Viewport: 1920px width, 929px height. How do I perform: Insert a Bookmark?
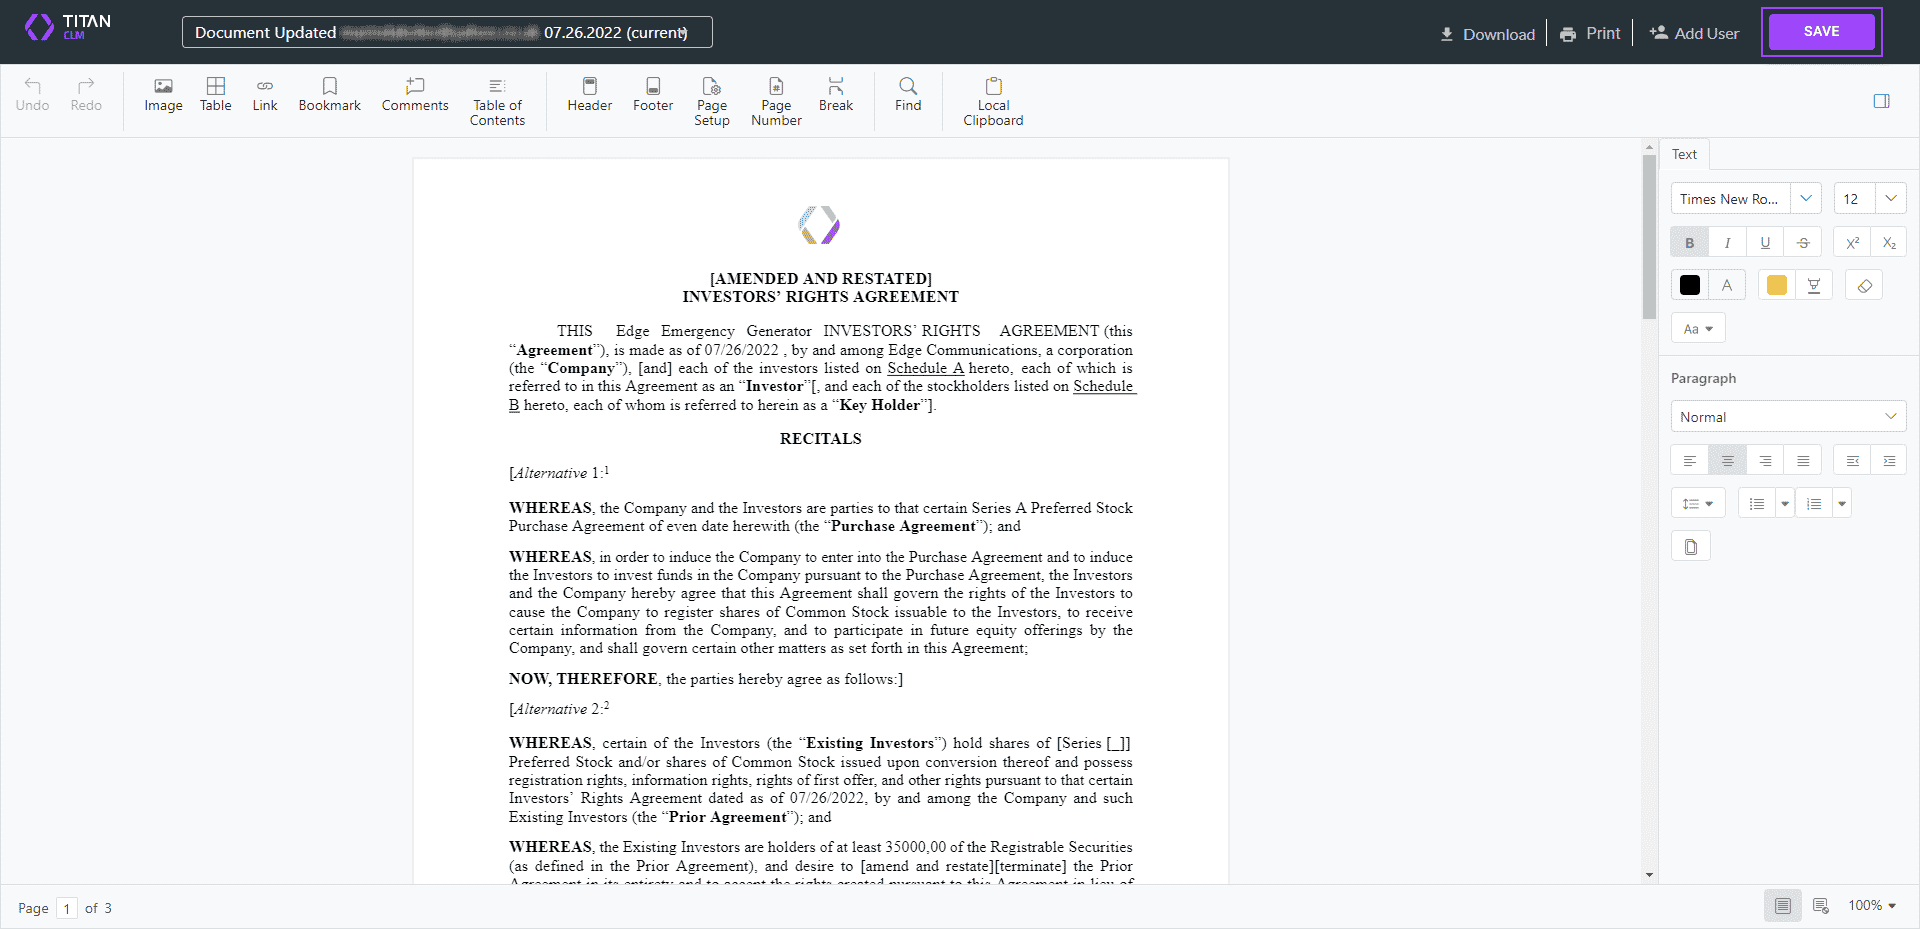coord(329,95)
